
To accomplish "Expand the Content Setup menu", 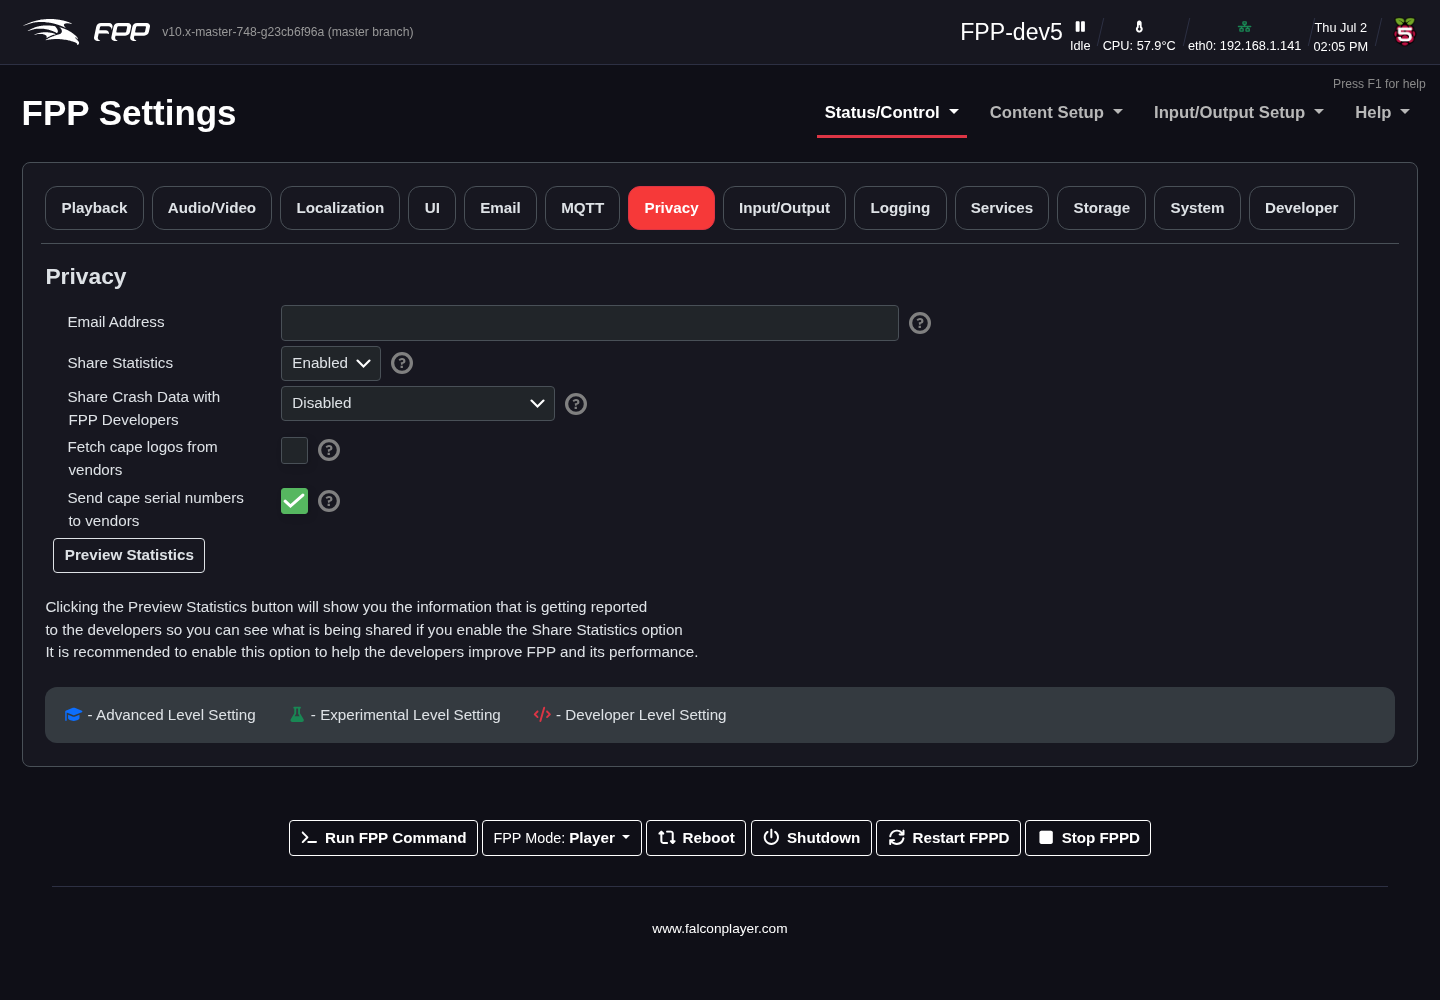I will (x=1056, y=113).
